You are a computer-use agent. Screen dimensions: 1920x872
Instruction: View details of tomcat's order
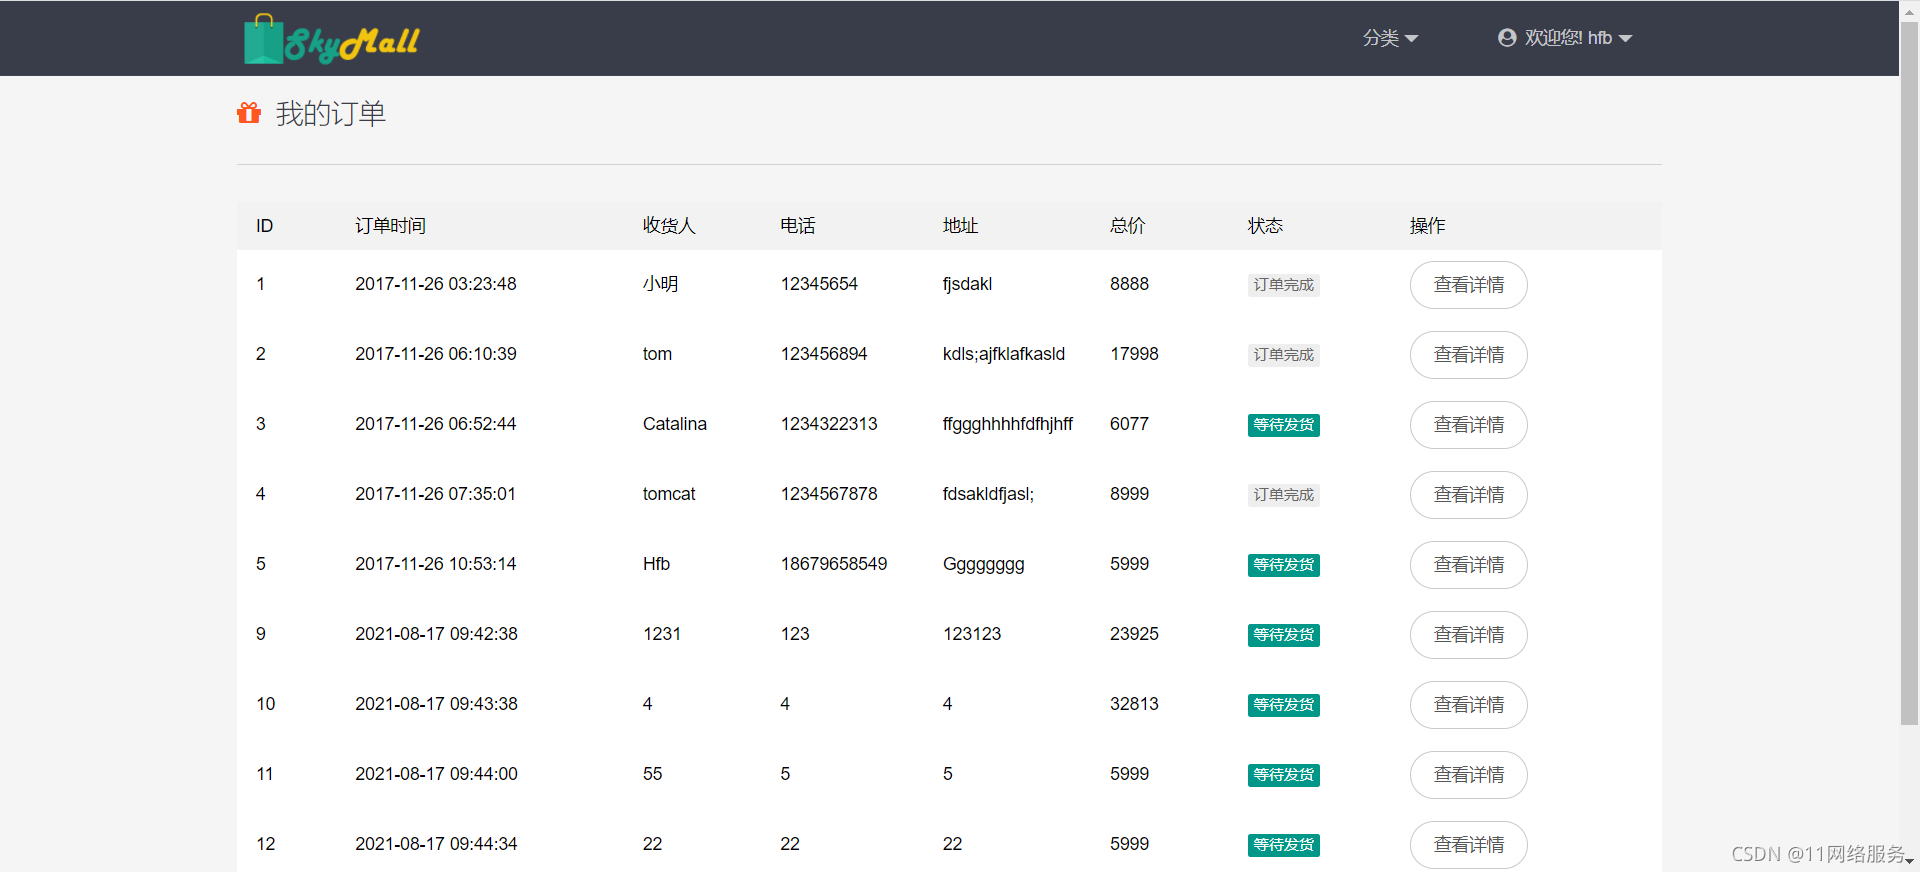[x=1468, y=495]
